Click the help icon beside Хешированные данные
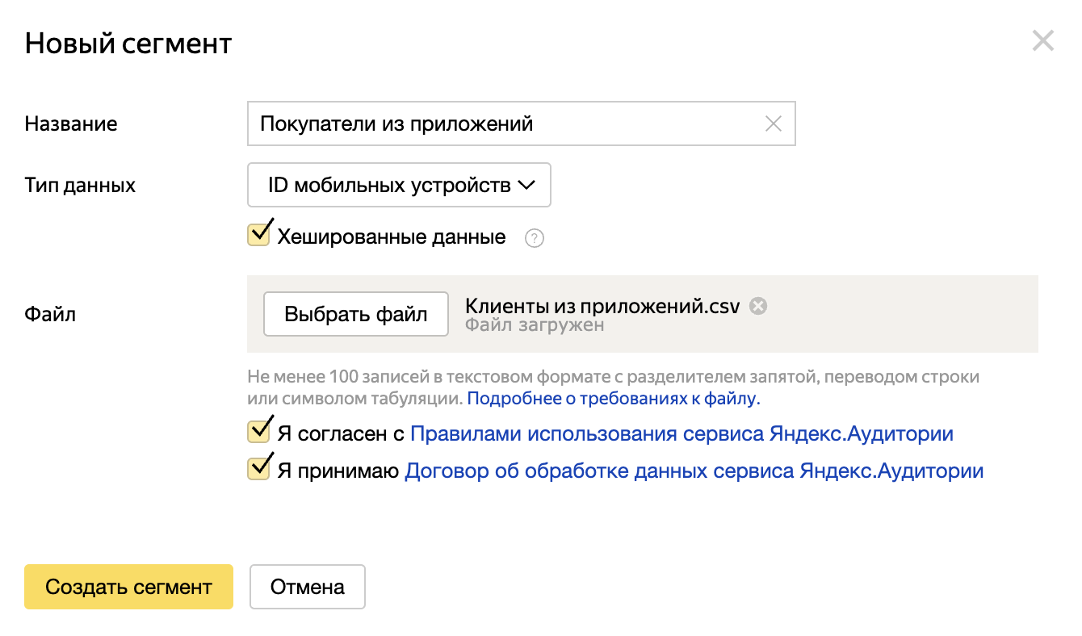 (x=534, y=237)
